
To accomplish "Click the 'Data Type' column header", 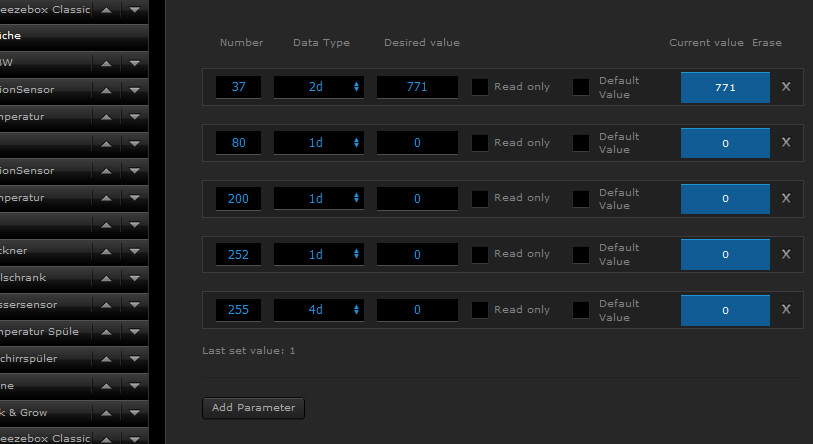I will (321, 43).
